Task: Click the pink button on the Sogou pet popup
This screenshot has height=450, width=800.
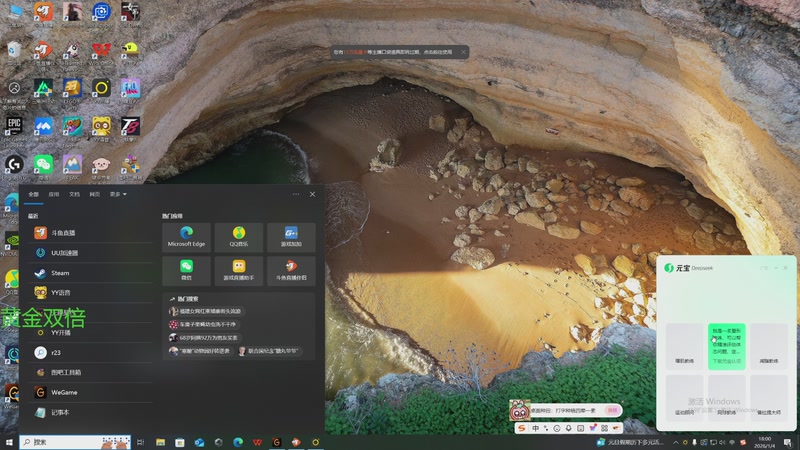Action: click(612, 410)
